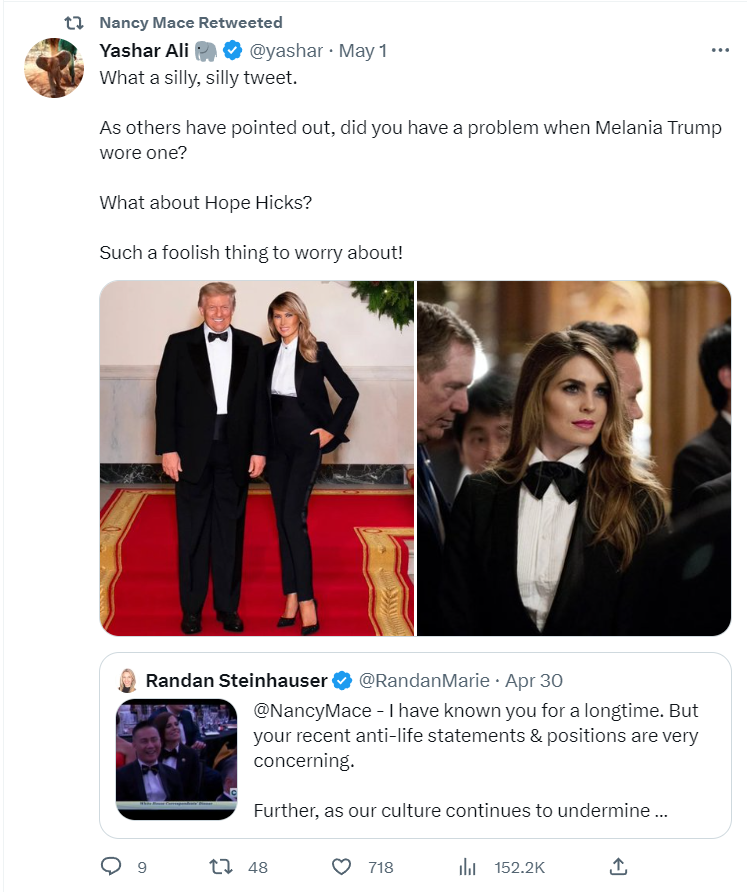Viewport: 747px width, 892px height.
Task: Click the Yashar Ali display name
Action: (144, 50)
